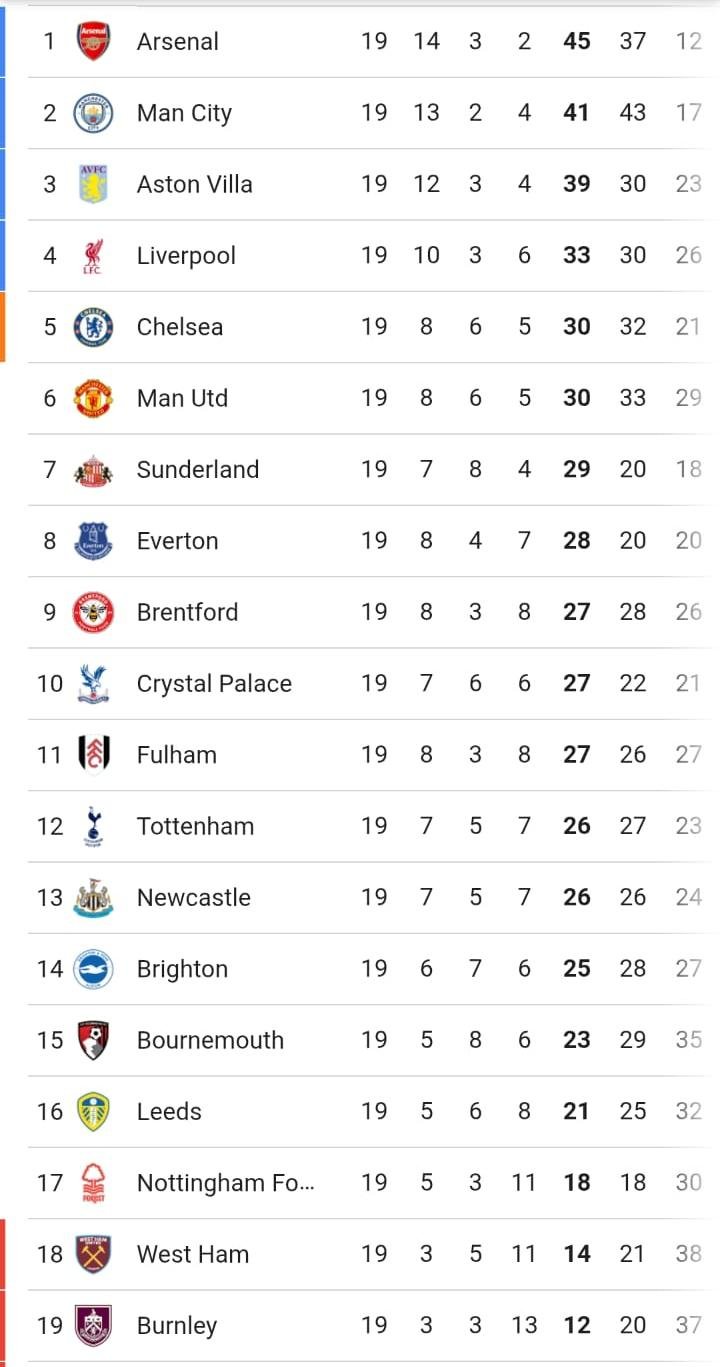Tap the Chelsea club badge
The width and height of the screenshot is (720, 1367).
(93, 327)
